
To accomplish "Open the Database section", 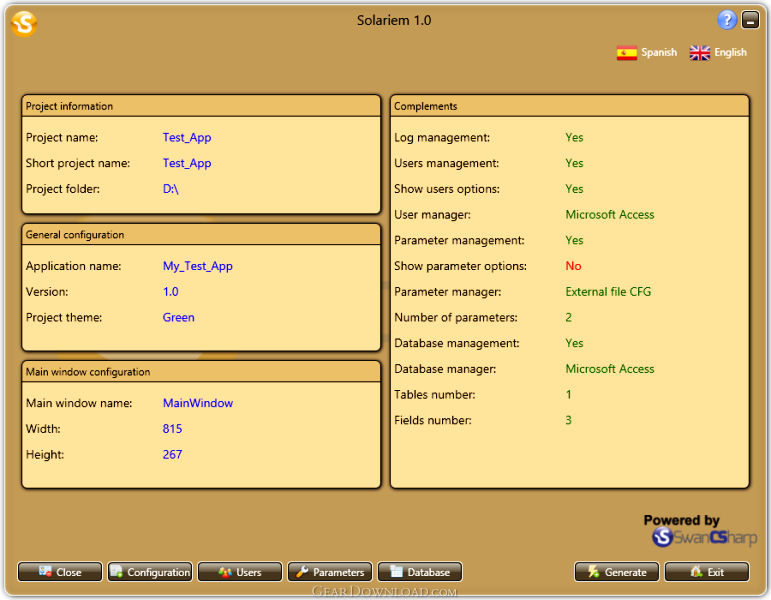I will tap(420, 572).
